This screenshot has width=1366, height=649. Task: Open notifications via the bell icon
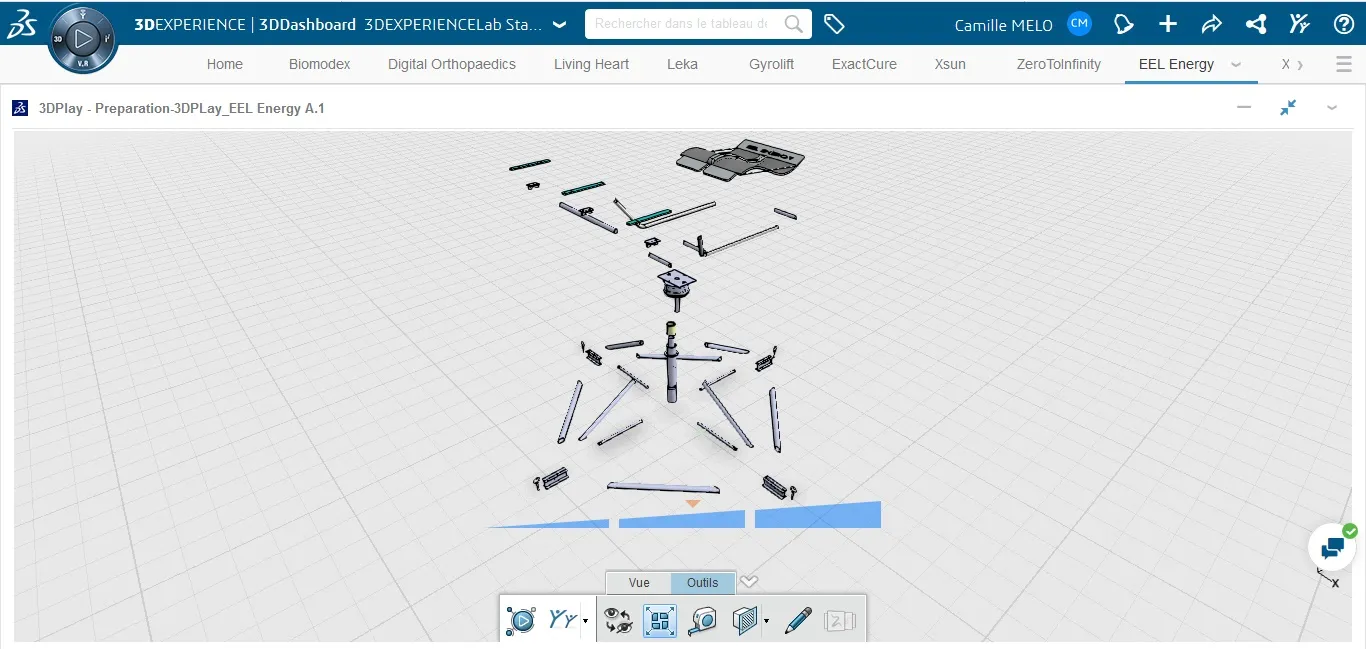[1123, 23]
